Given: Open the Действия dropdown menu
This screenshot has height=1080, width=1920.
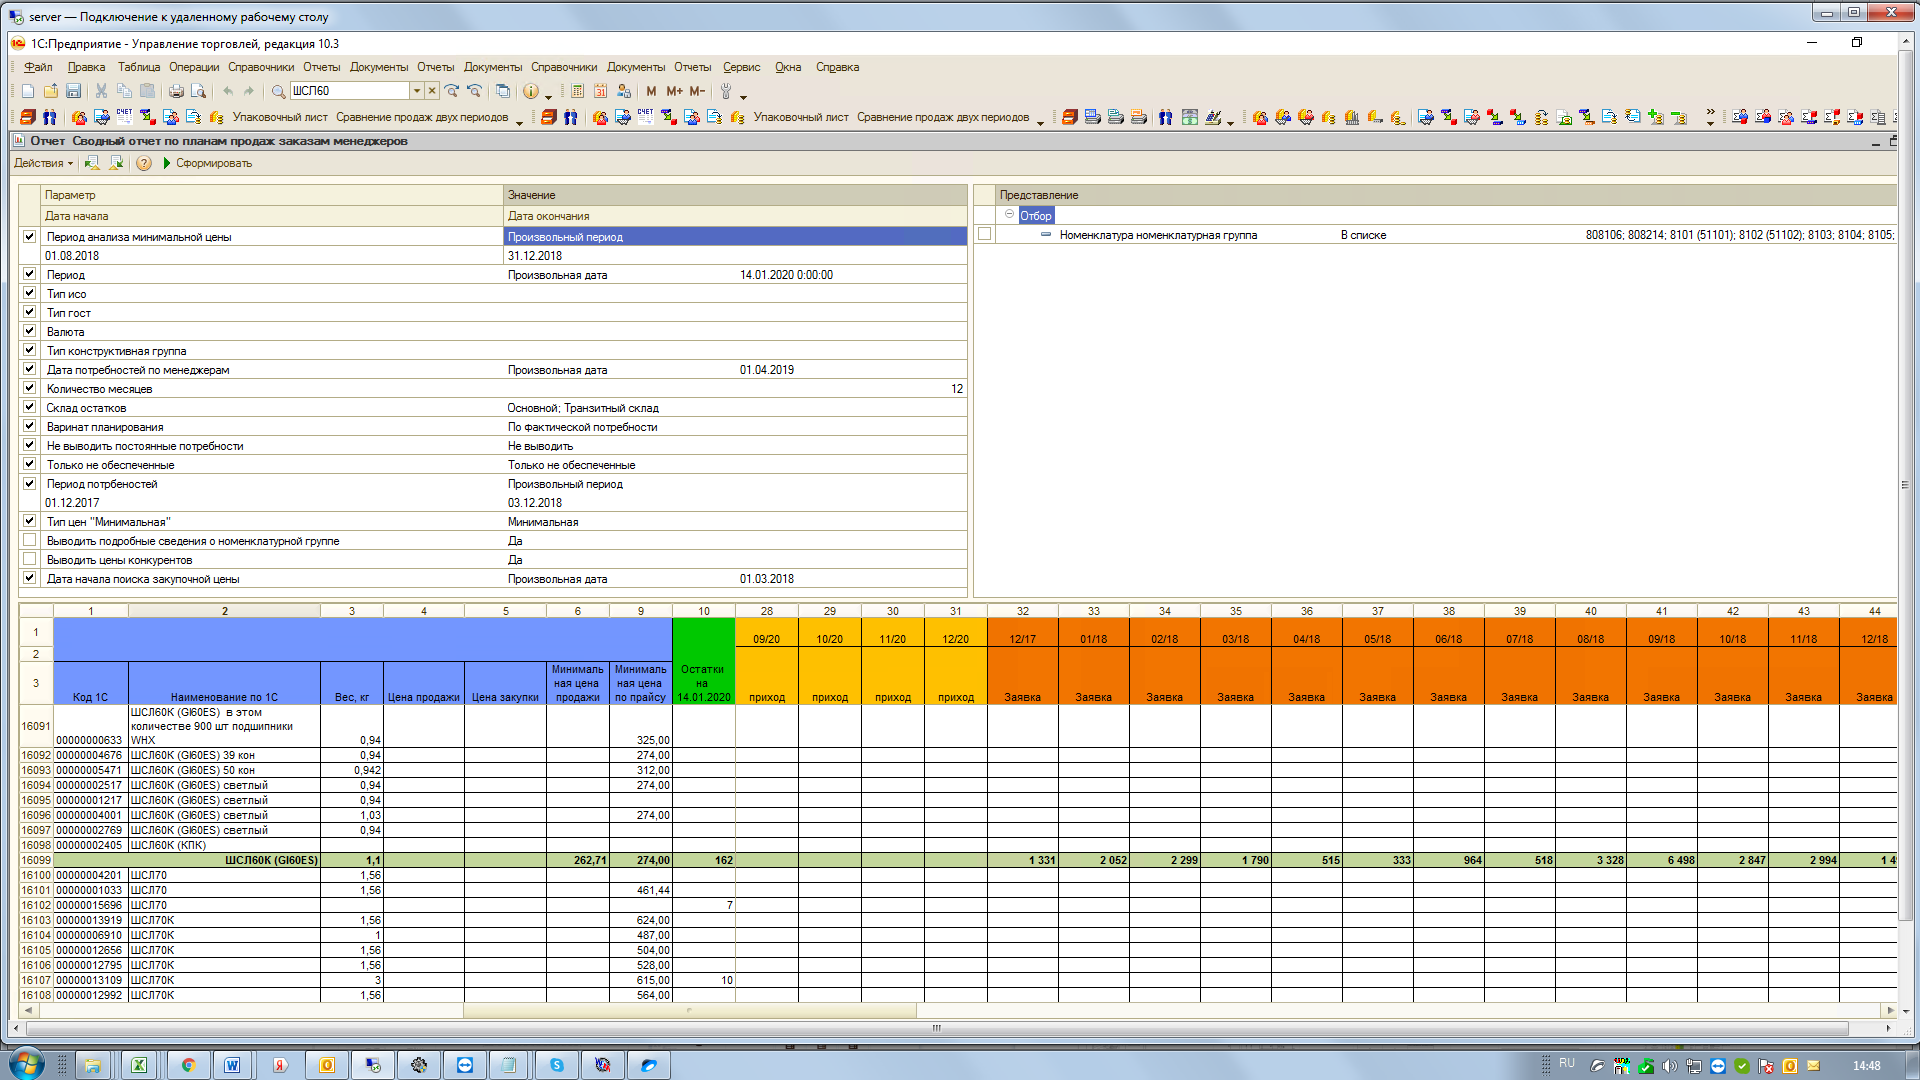Looking at the screenshot, I should point(43,163).
